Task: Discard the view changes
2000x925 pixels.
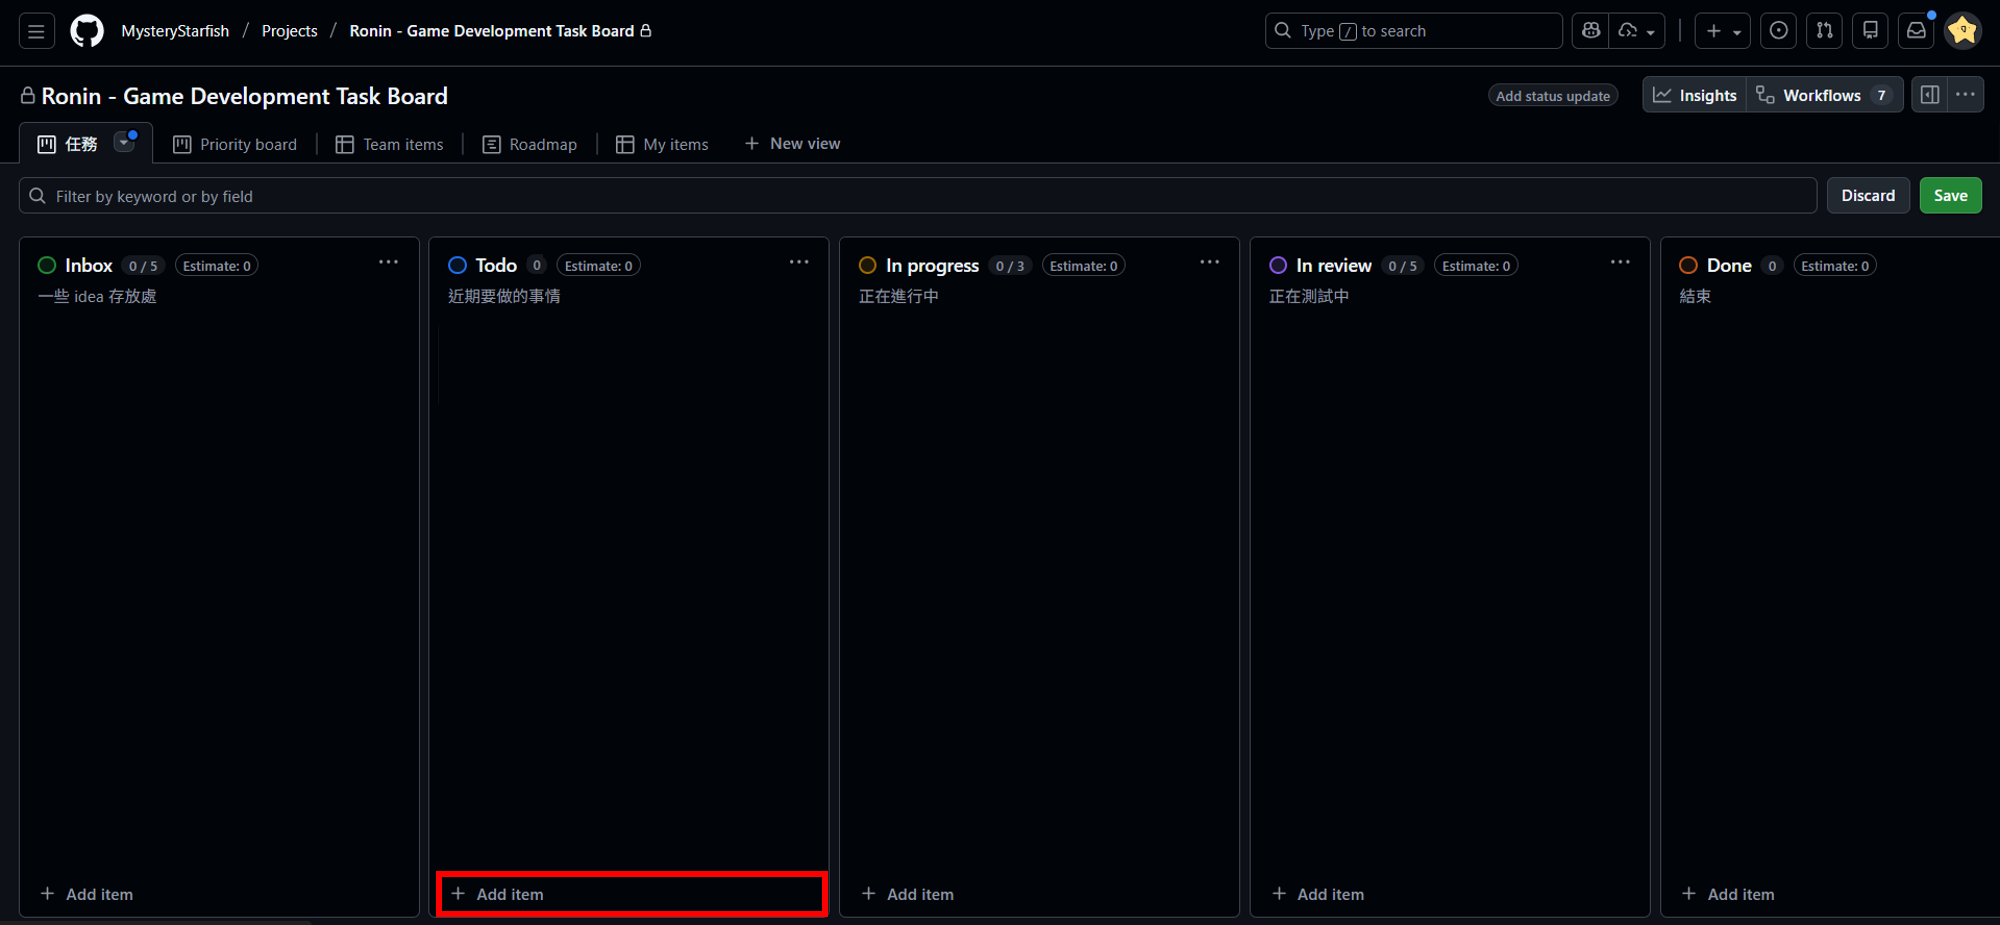Action: point(1867,196)
